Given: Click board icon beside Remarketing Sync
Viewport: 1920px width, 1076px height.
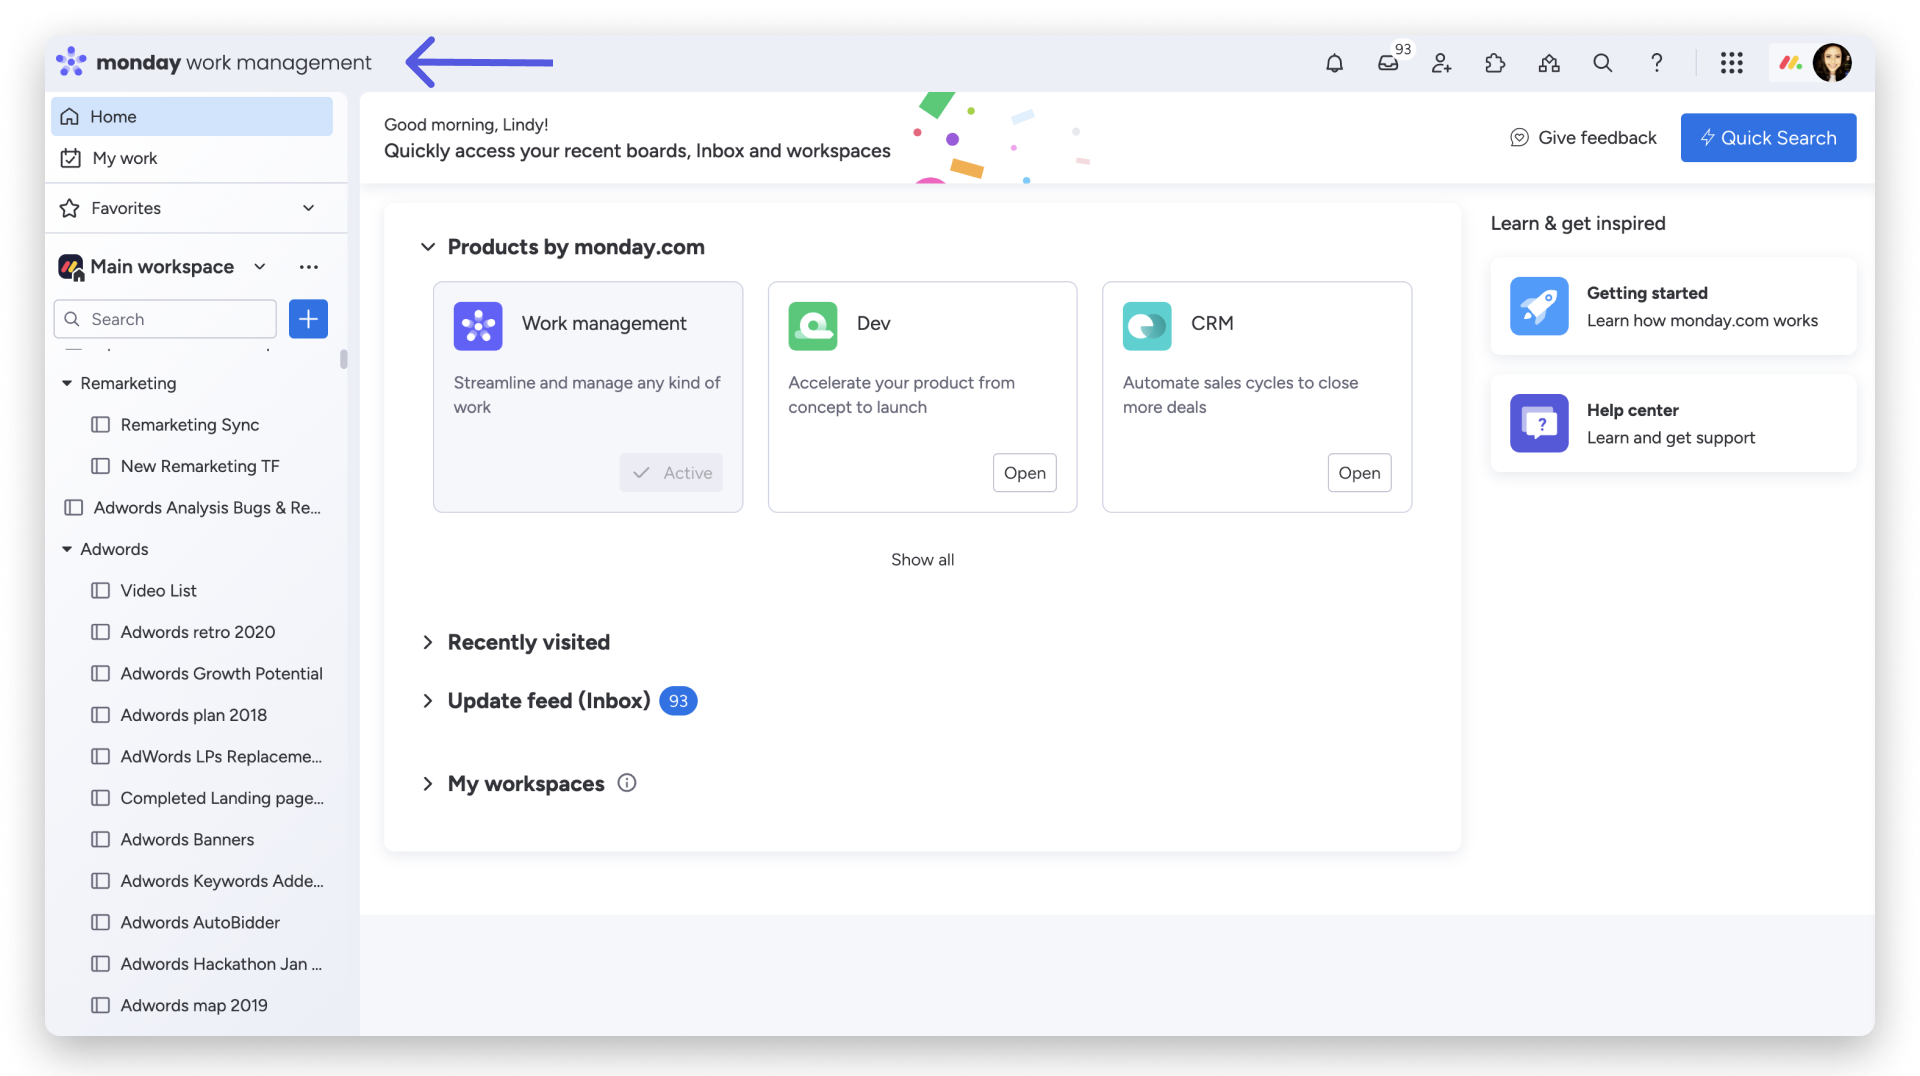Looking at the screenshot, I should tap(100, 424).
